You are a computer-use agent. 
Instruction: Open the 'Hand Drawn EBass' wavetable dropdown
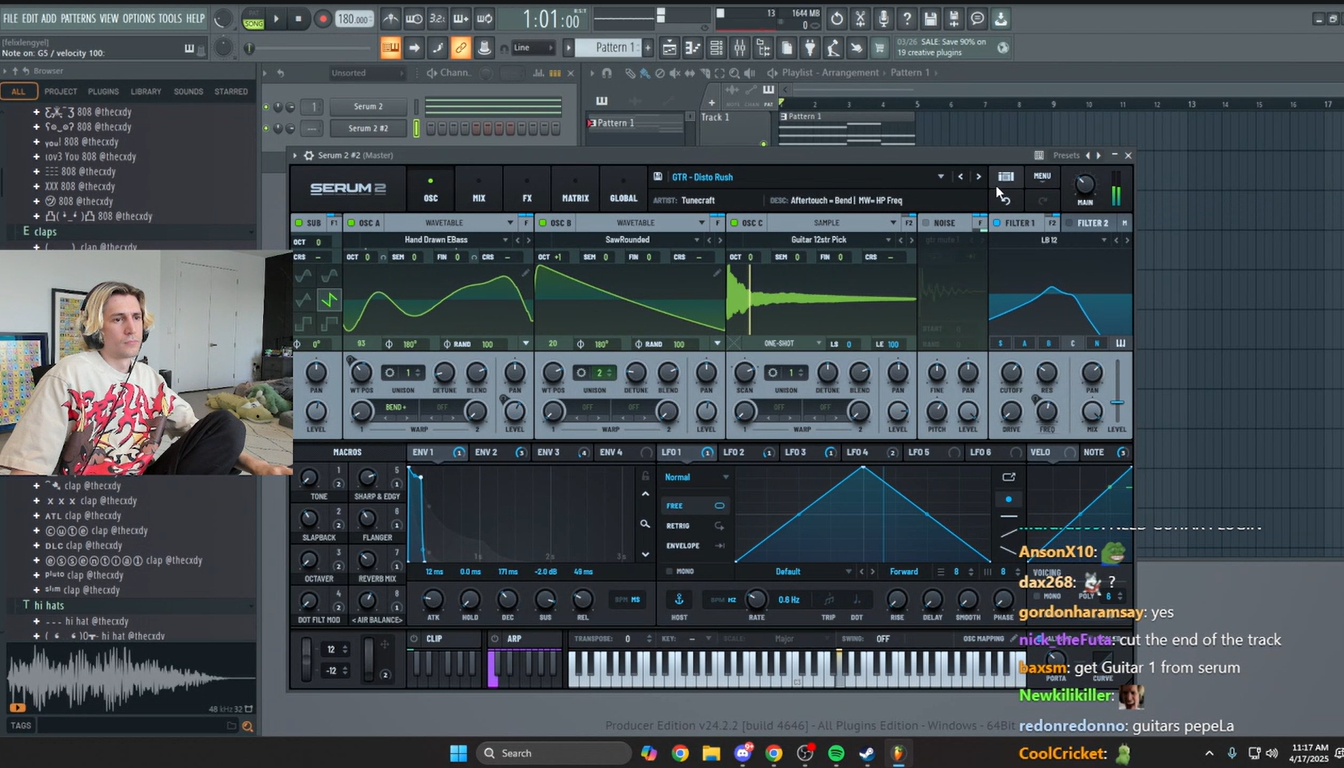pos(437,240)
